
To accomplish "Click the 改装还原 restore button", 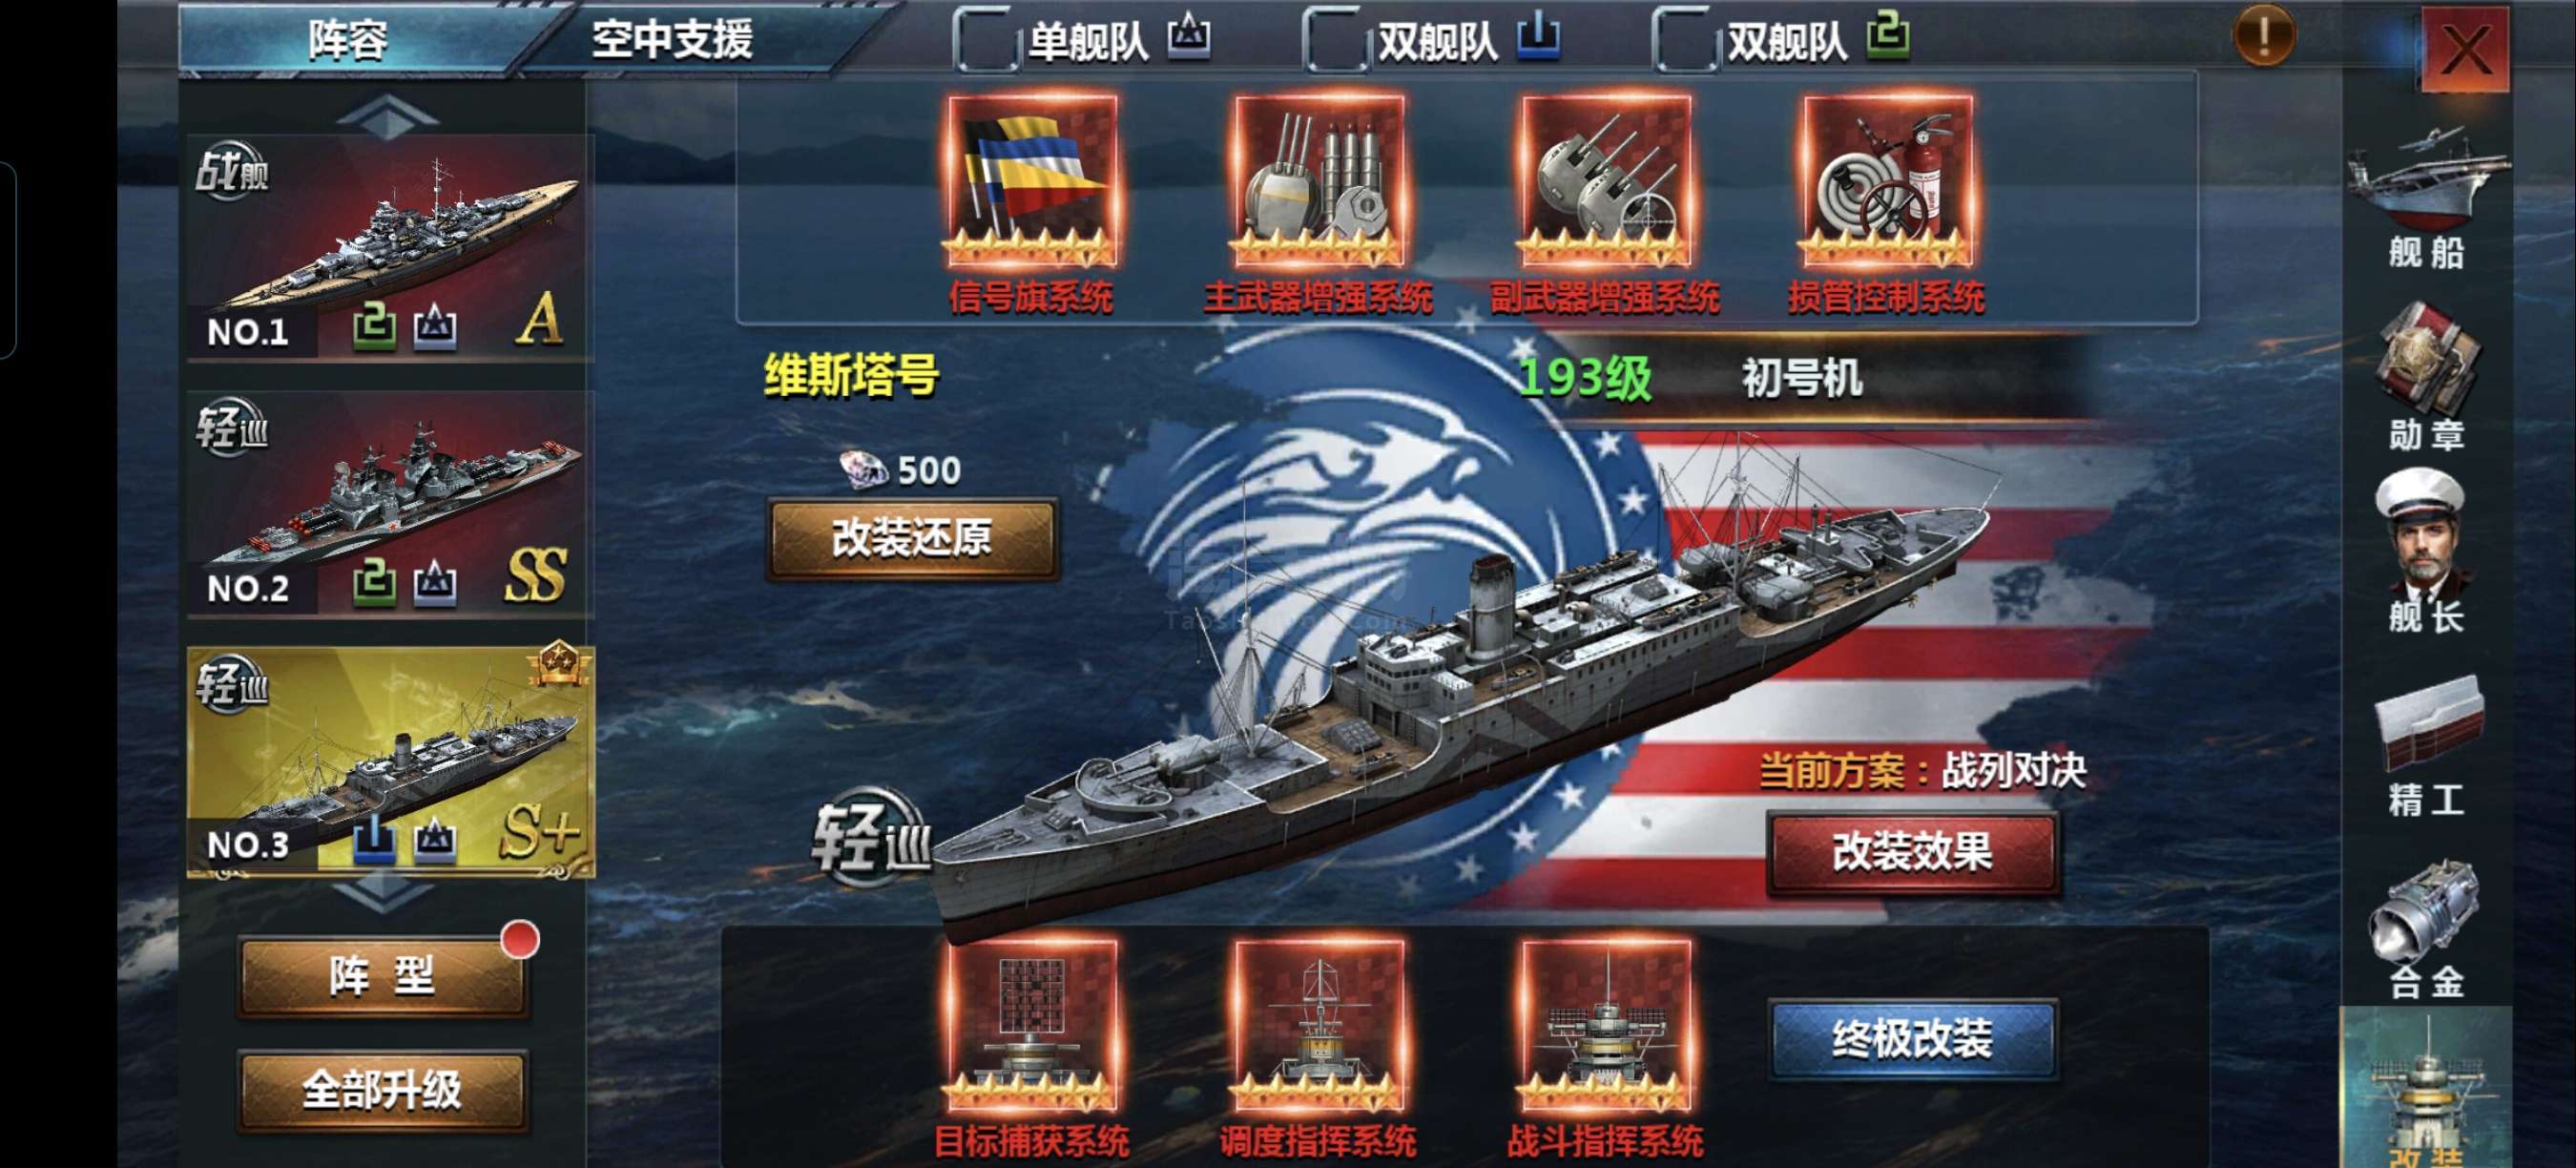I will [x=912, y=538].
